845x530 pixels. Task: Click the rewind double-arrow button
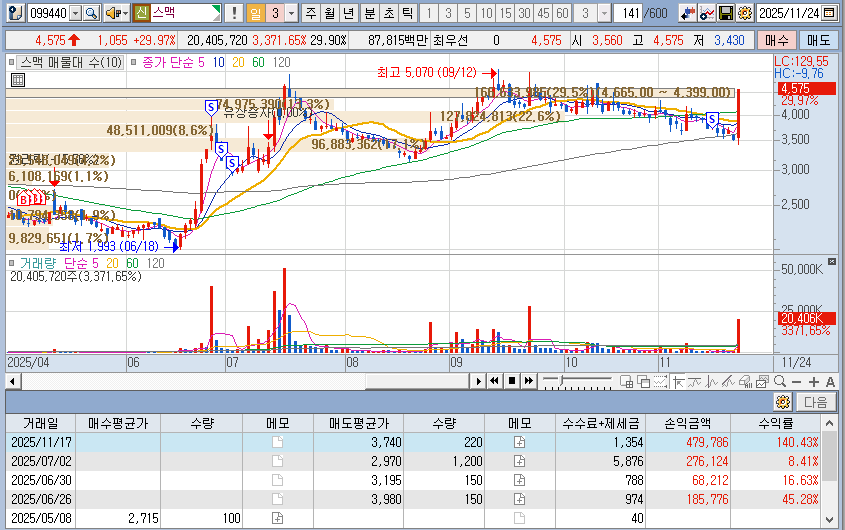coord(494,381)
